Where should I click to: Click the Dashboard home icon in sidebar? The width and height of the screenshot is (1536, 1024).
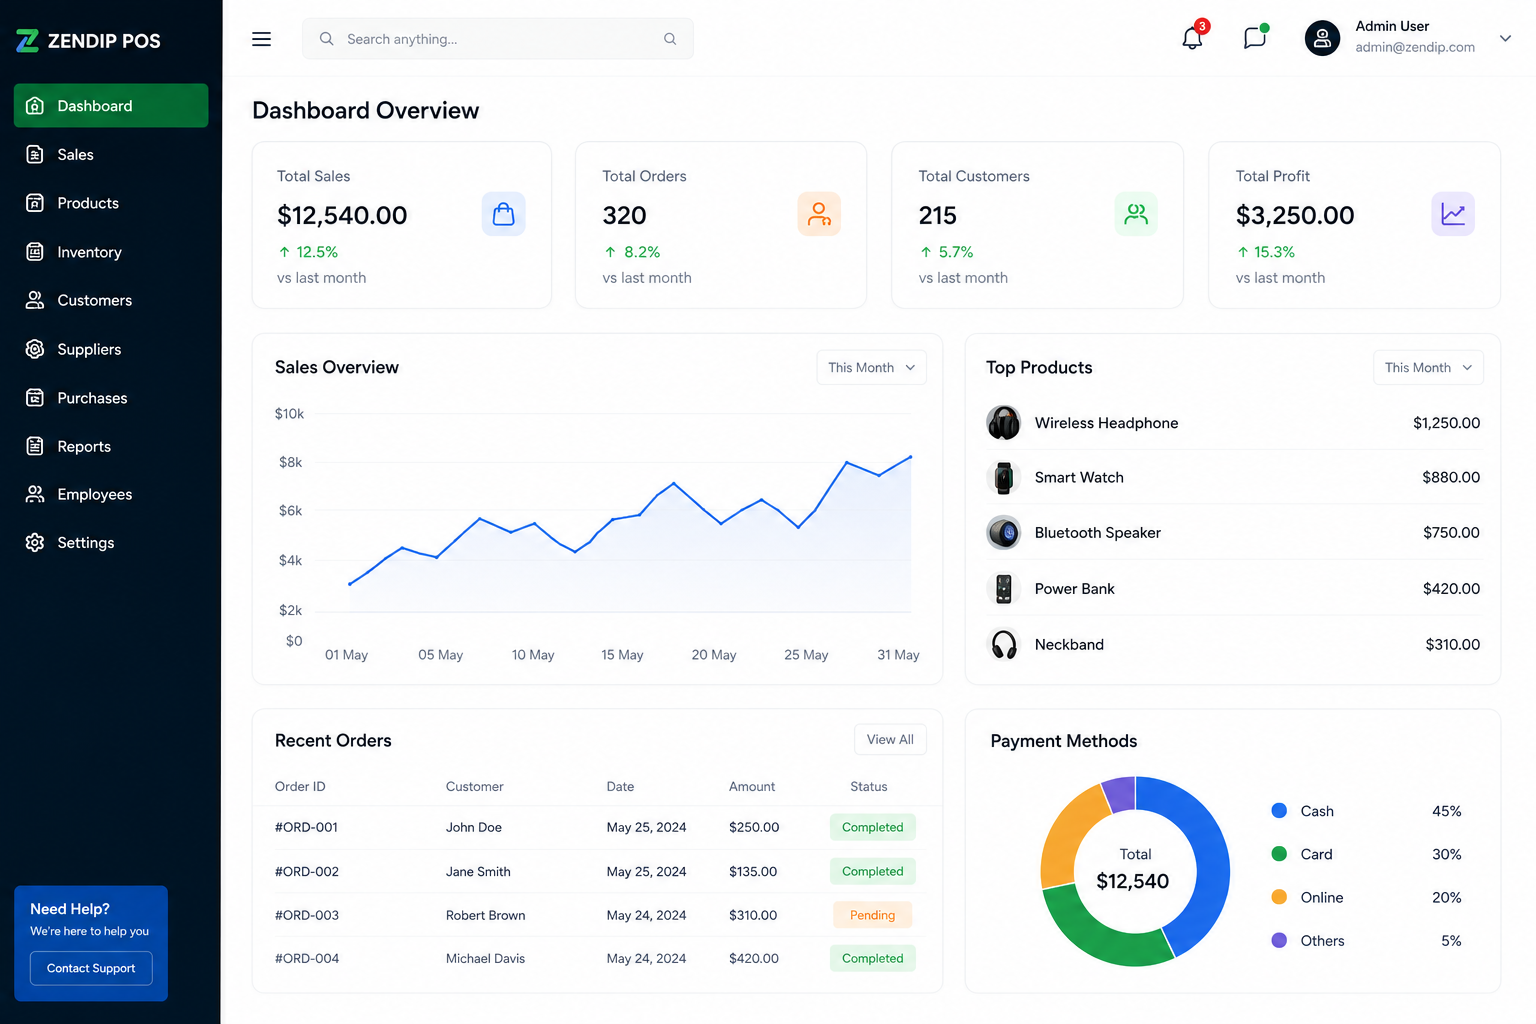(35, 106)
